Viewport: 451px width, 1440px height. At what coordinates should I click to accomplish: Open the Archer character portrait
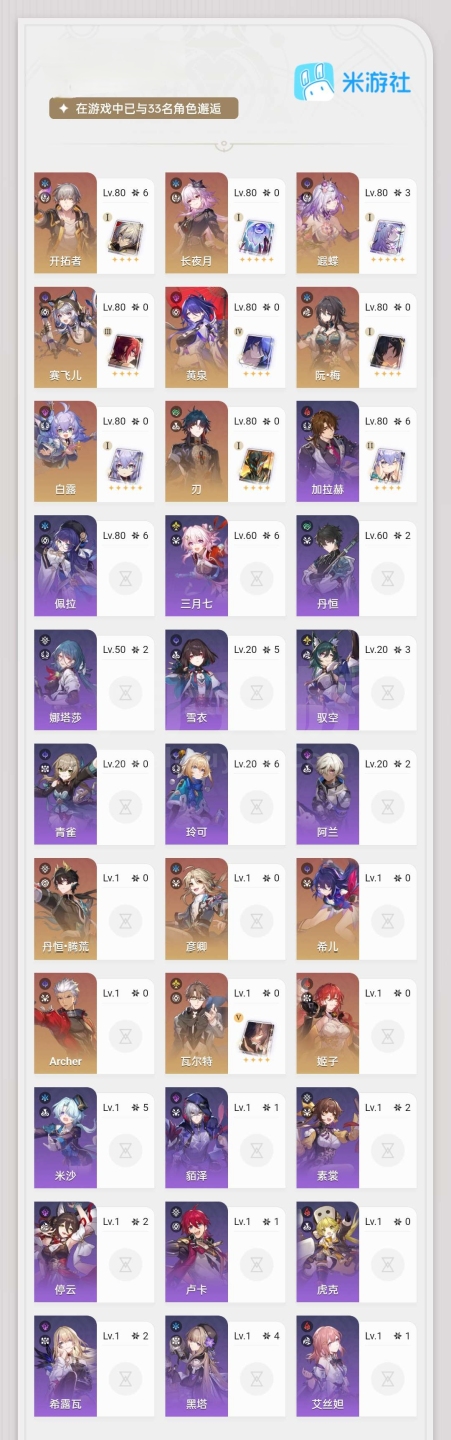point(65,1023)
